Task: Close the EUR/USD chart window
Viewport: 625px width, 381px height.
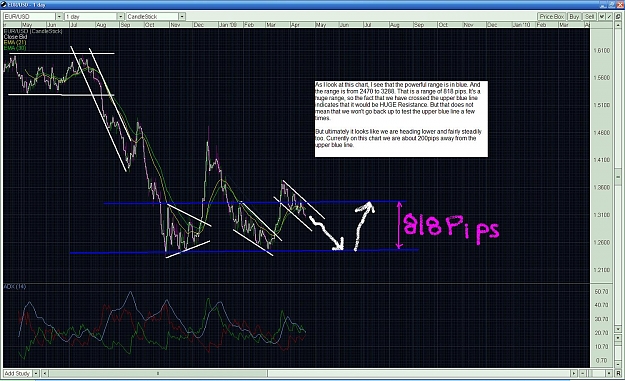Action: point(620,5)
